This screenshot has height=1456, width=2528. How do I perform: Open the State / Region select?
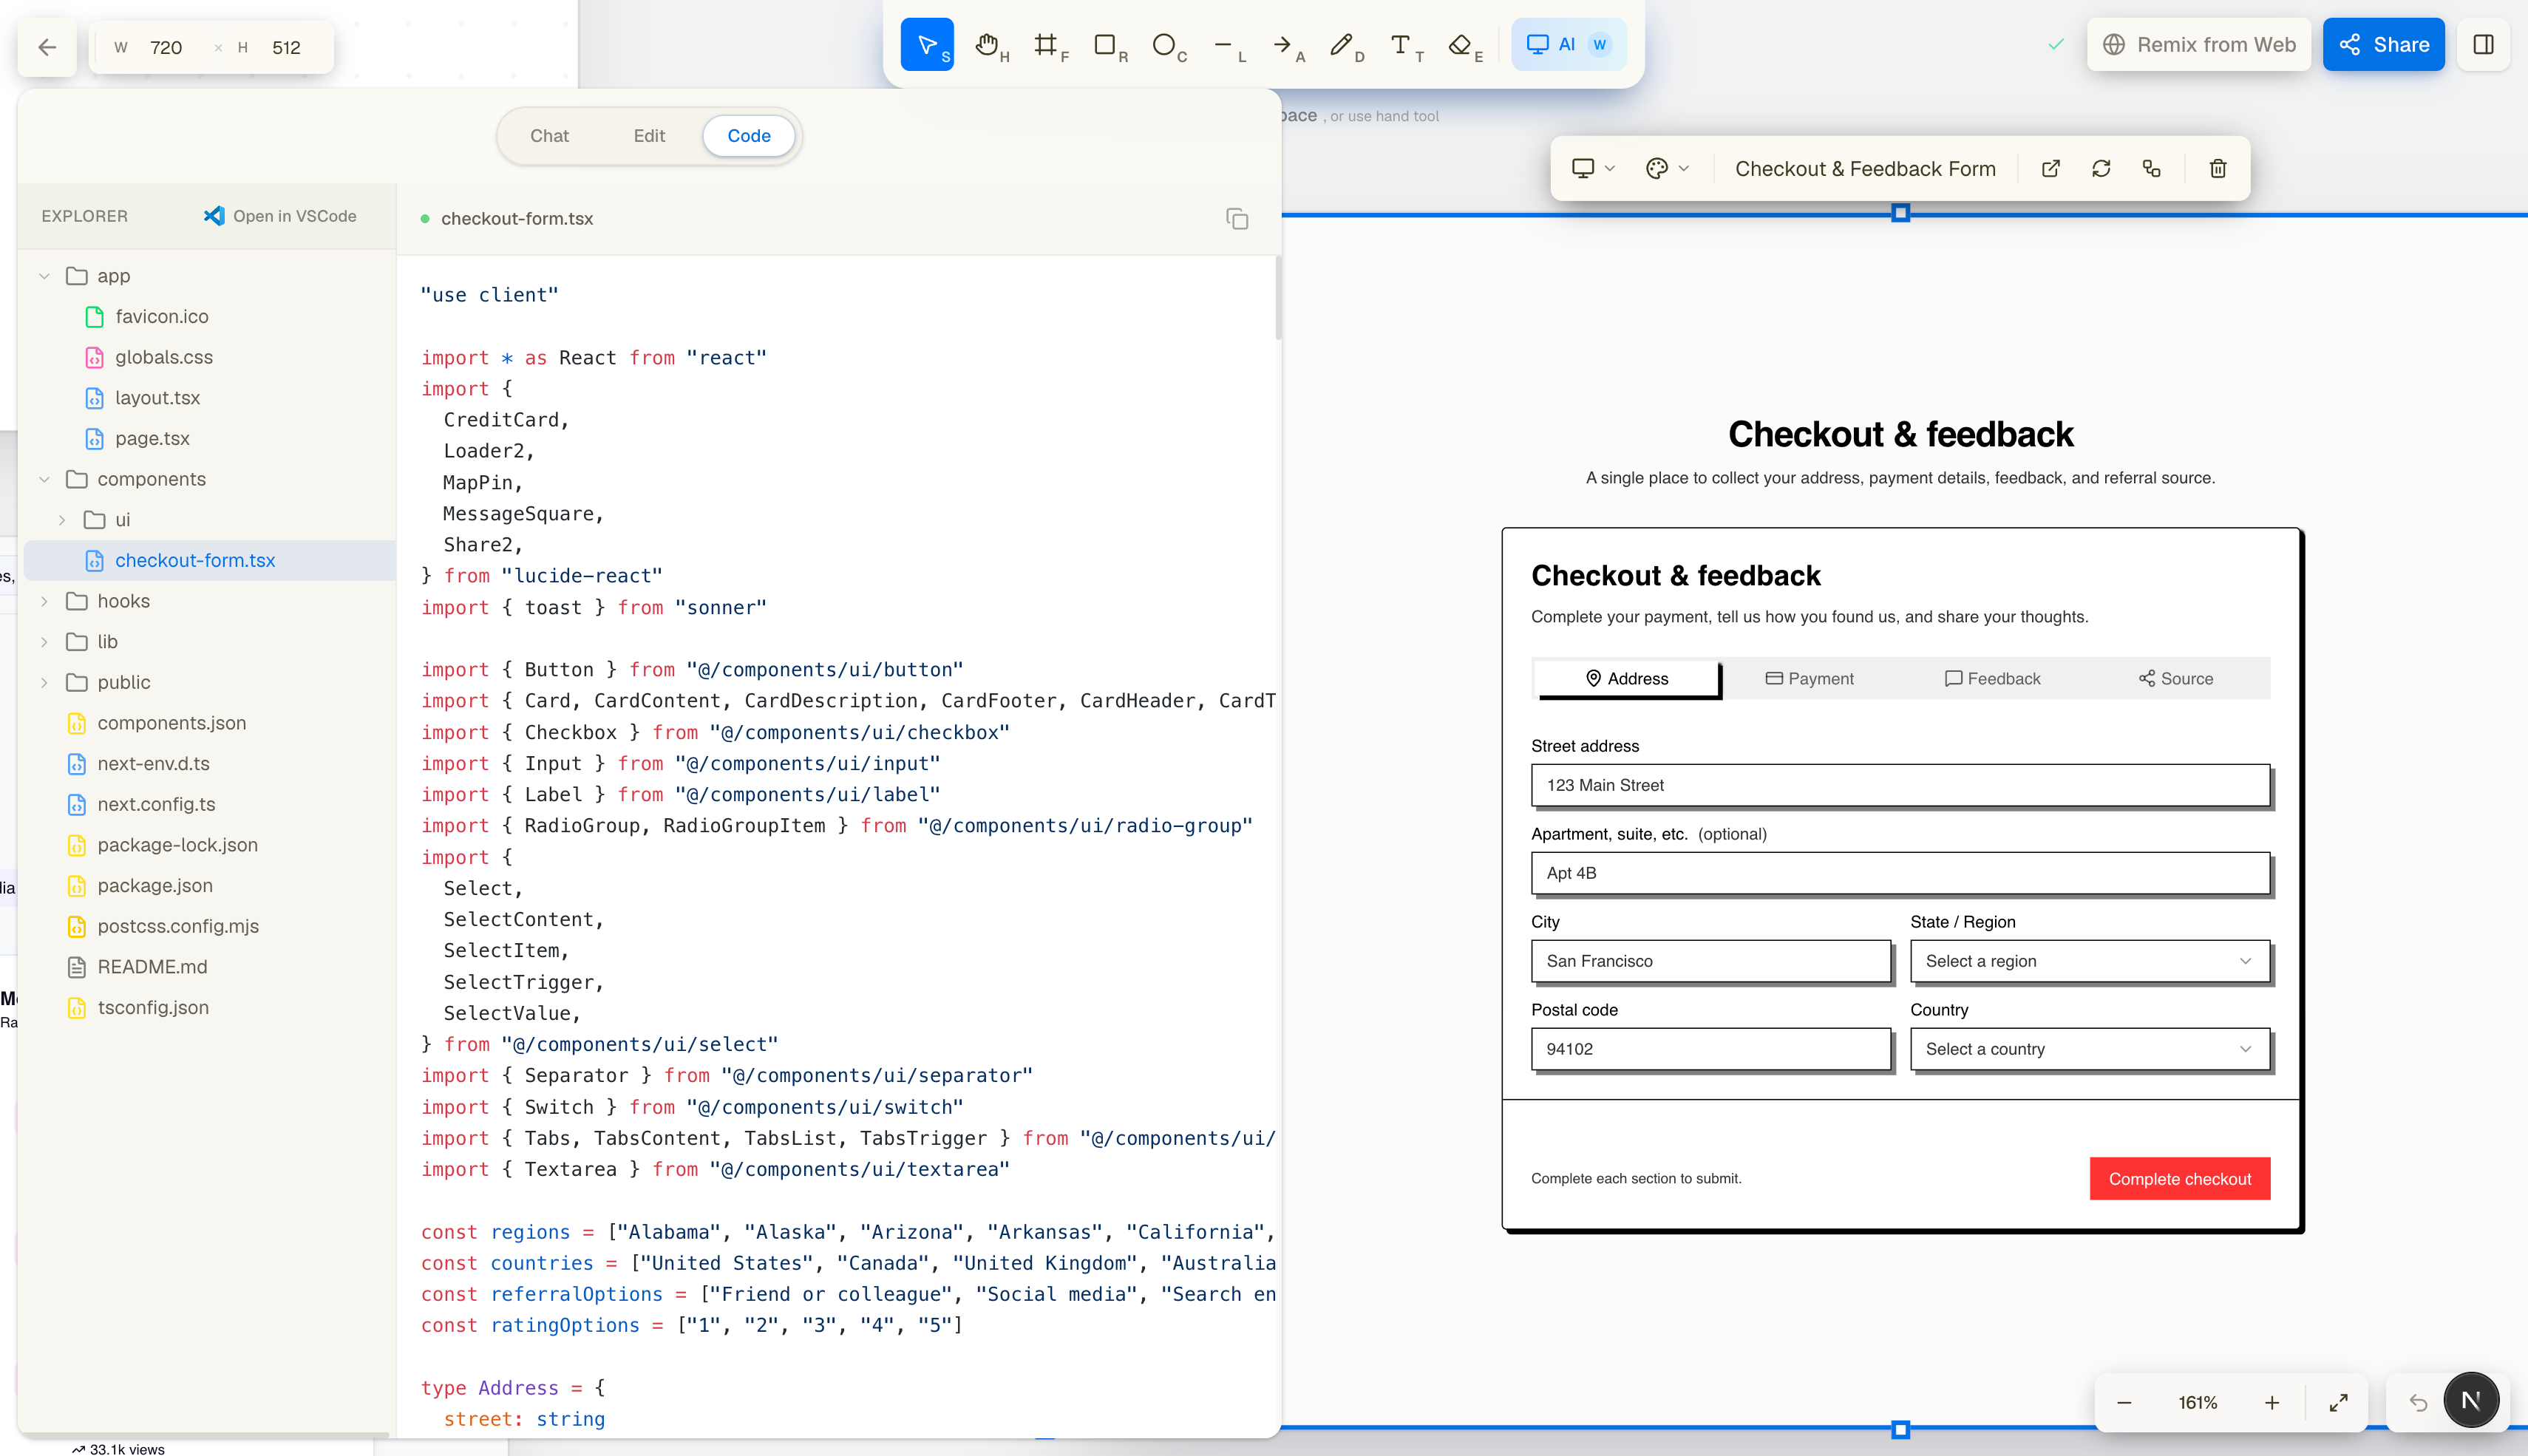(2090, 961)
